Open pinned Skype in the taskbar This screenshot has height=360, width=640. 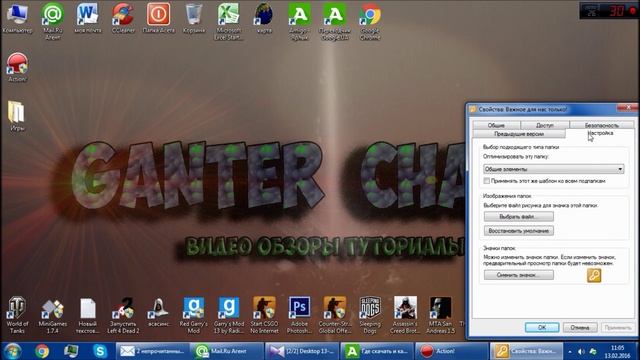point(100,351)
